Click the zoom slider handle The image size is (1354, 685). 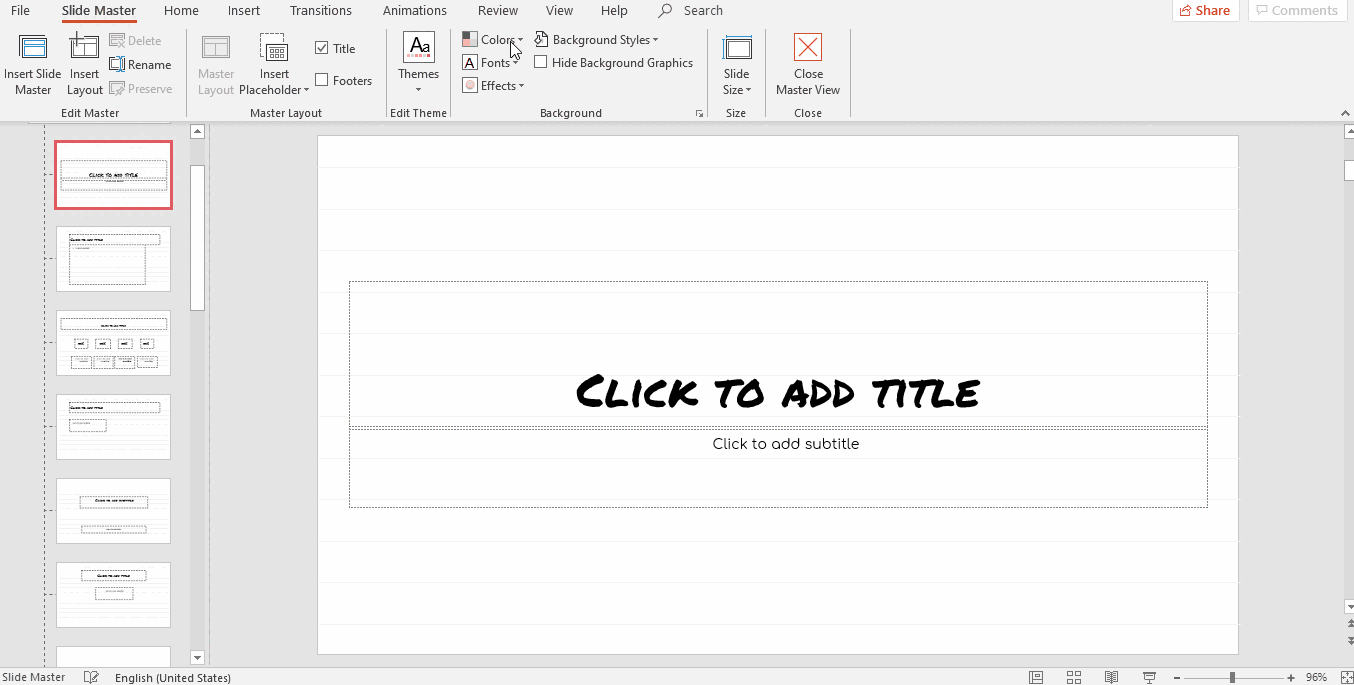[x=1232, y=677]
